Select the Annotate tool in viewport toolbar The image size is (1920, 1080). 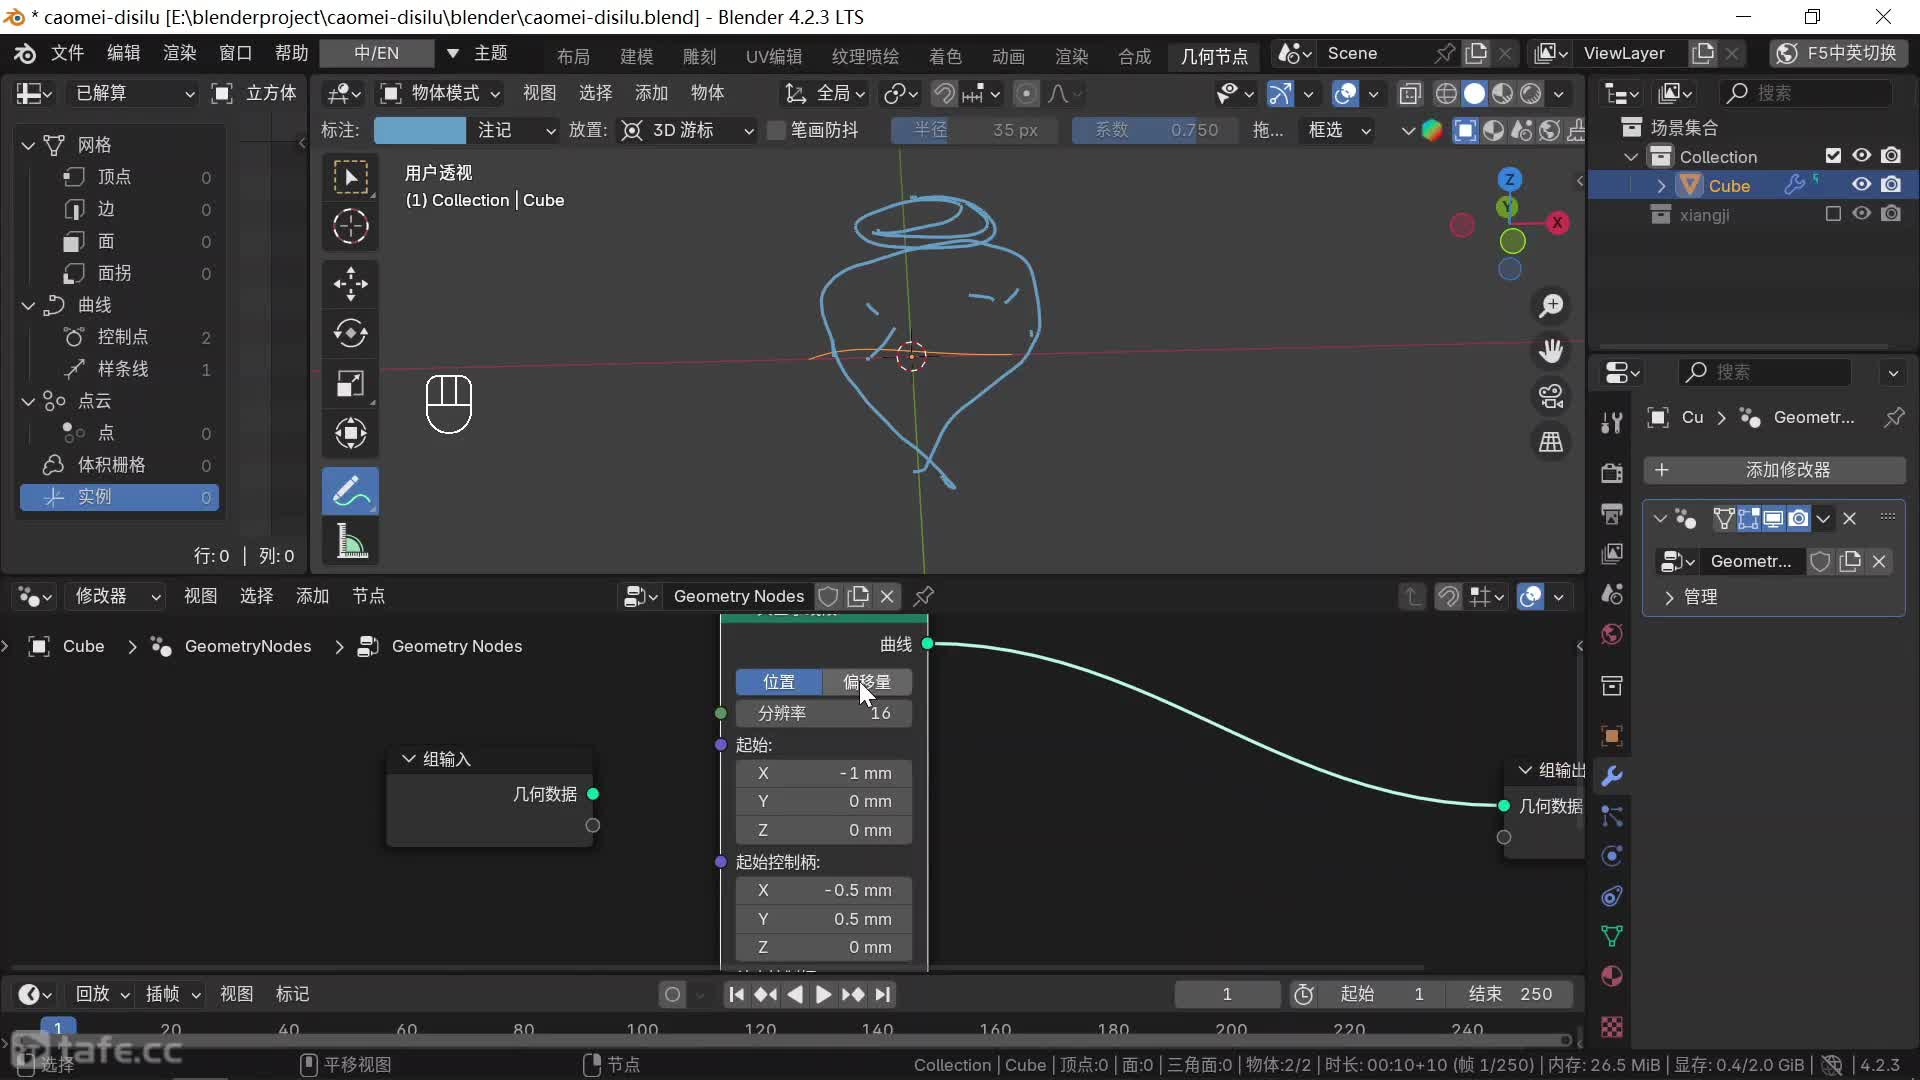(350, 492)
